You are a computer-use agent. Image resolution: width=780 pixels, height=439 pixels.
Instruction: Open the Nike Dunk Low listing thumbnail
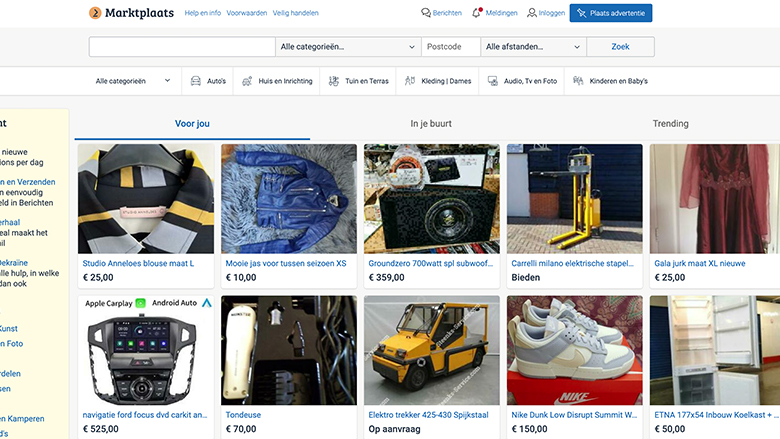point(574,350)
